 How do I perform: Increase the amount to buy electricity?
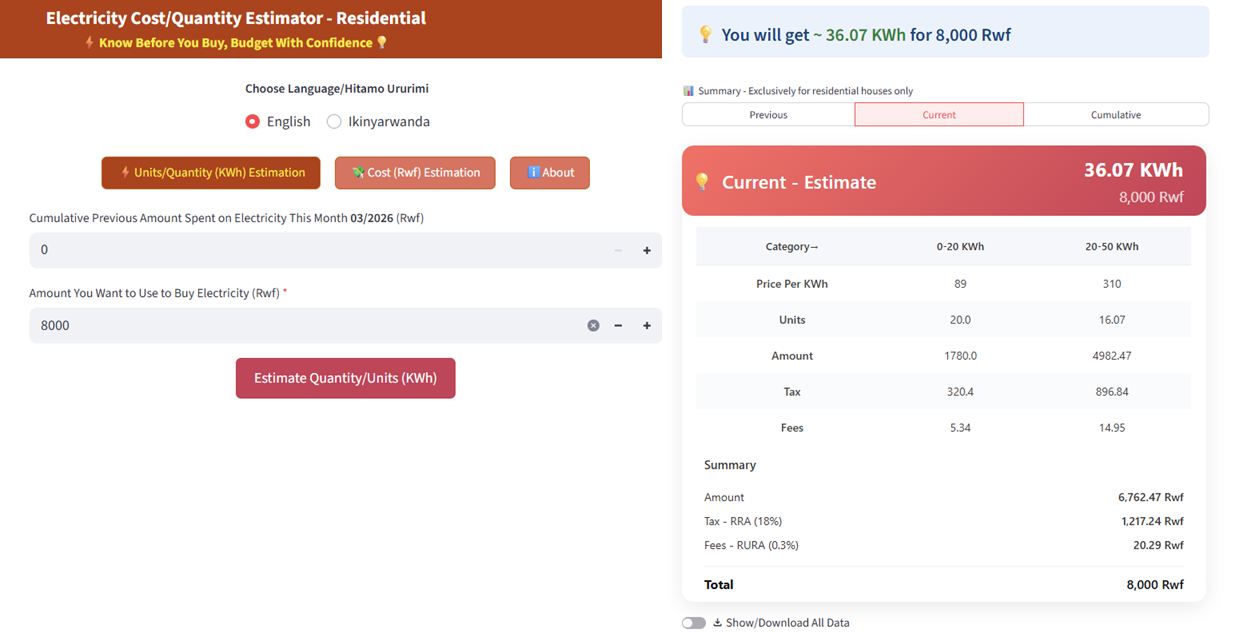(647, 326)
